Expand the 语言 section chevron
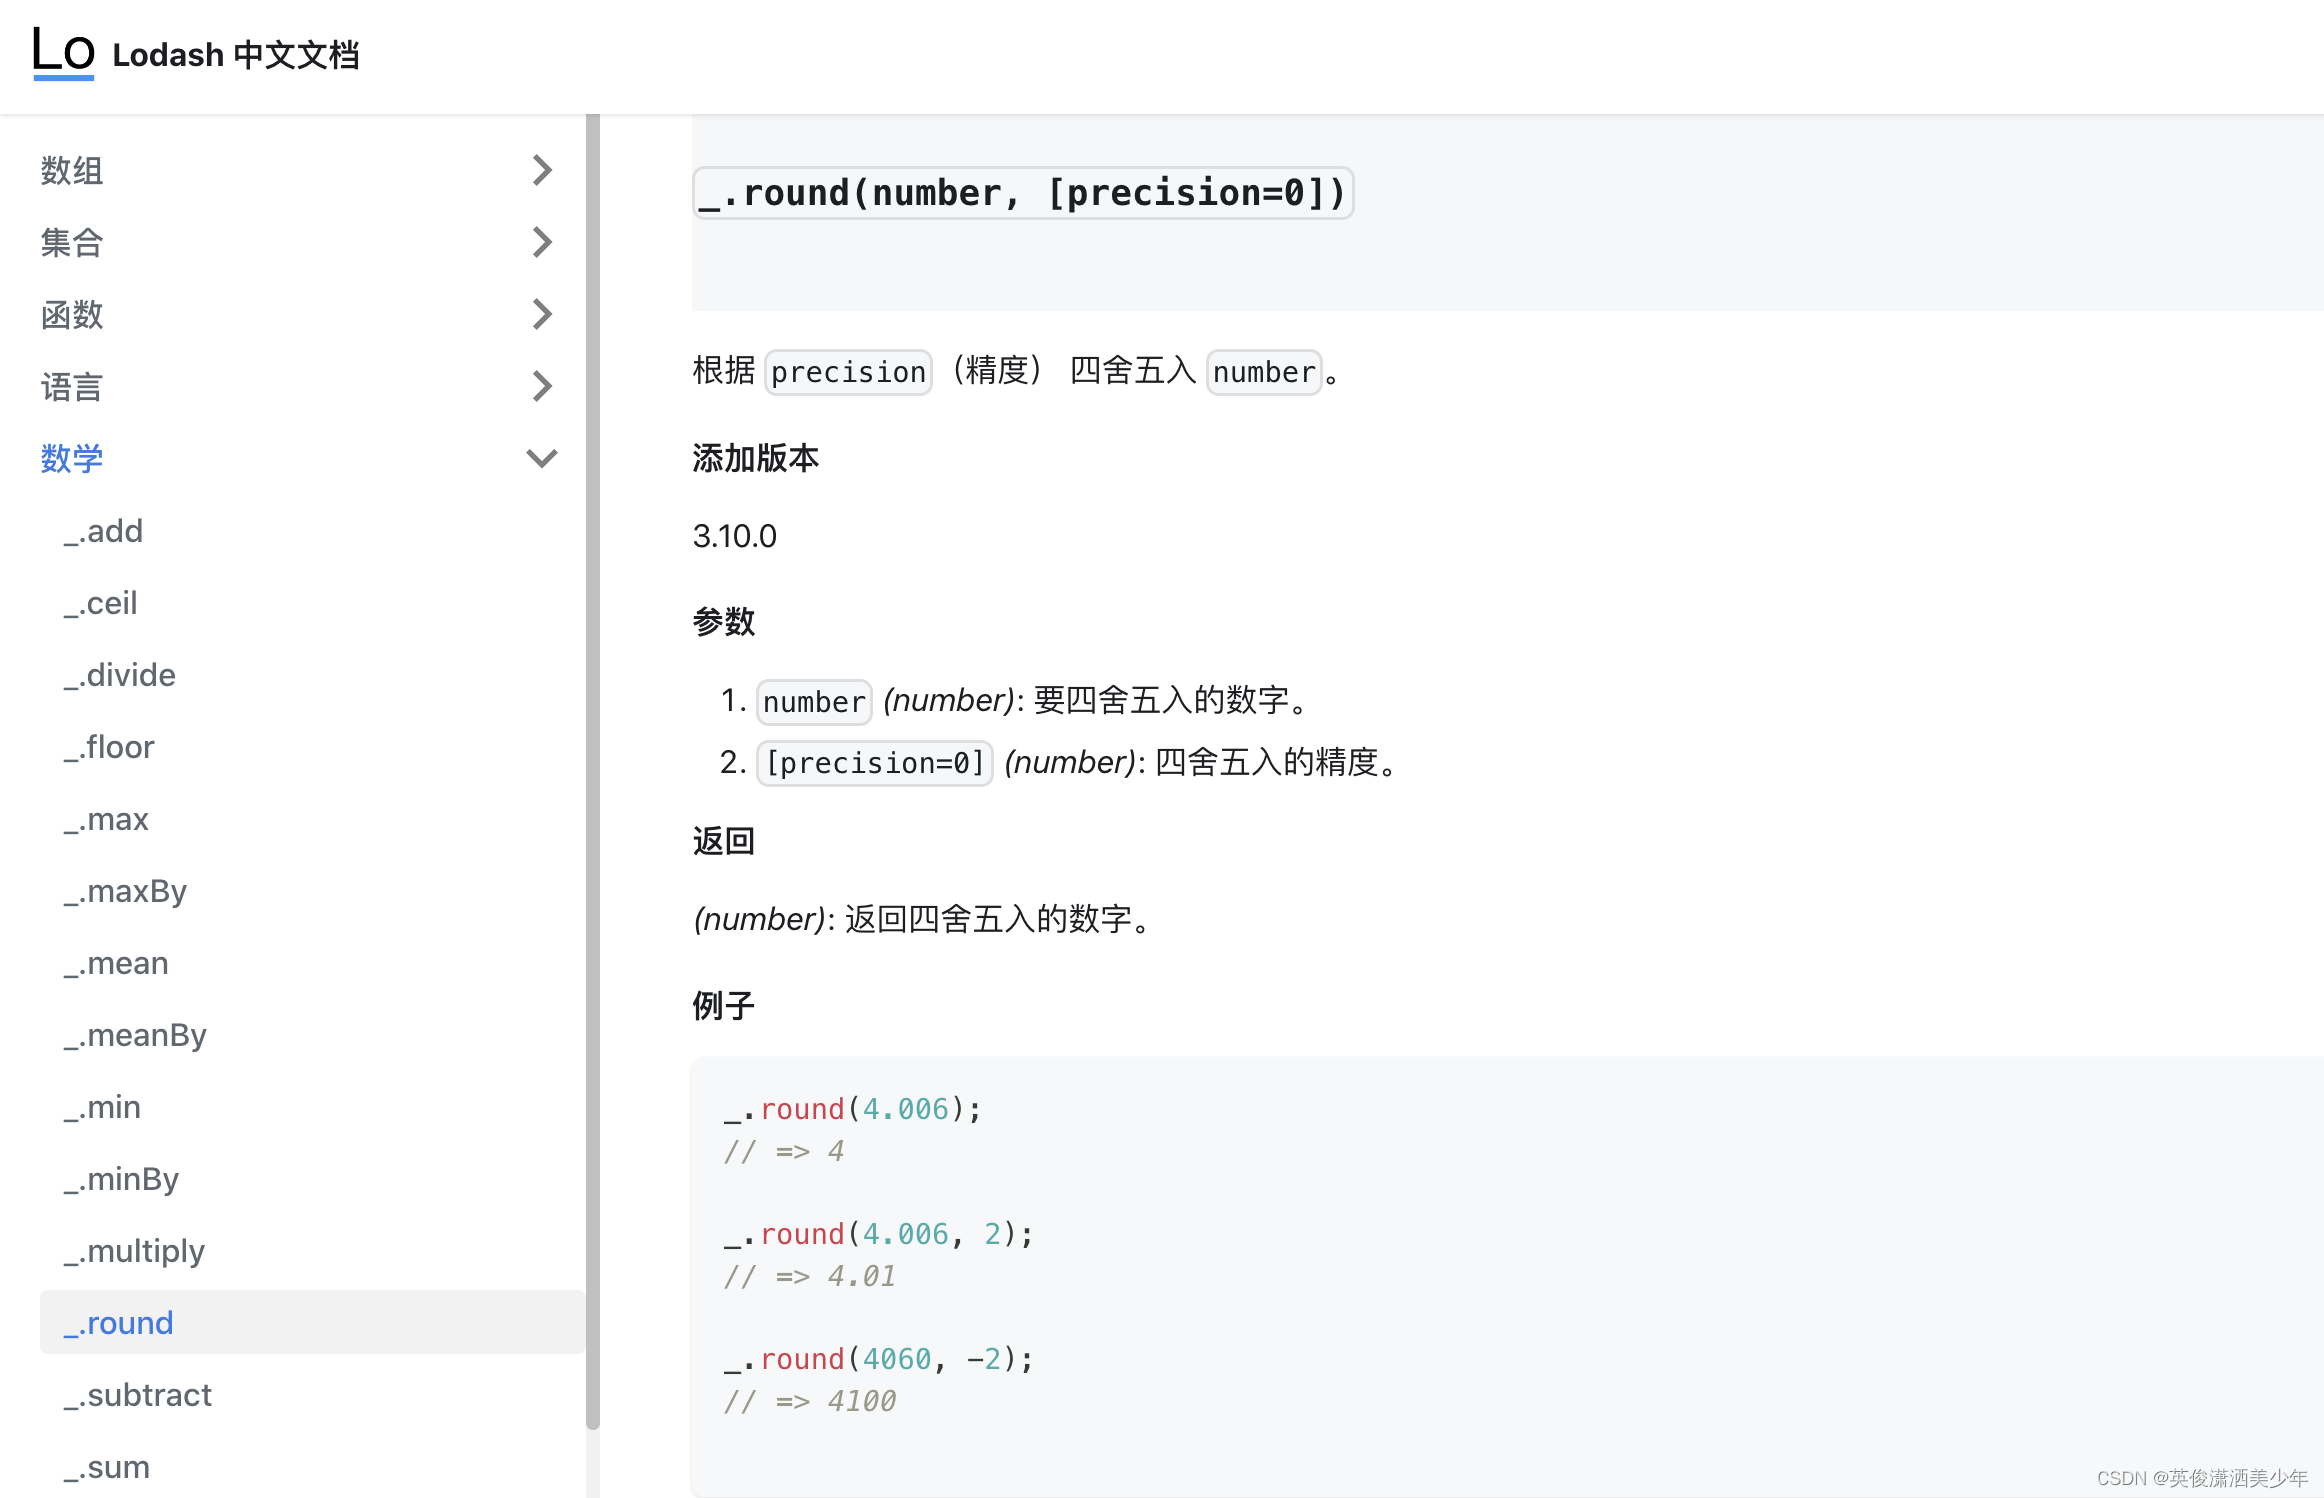Viewport: 2324px width, 1498px height. (x=542, y=386)
